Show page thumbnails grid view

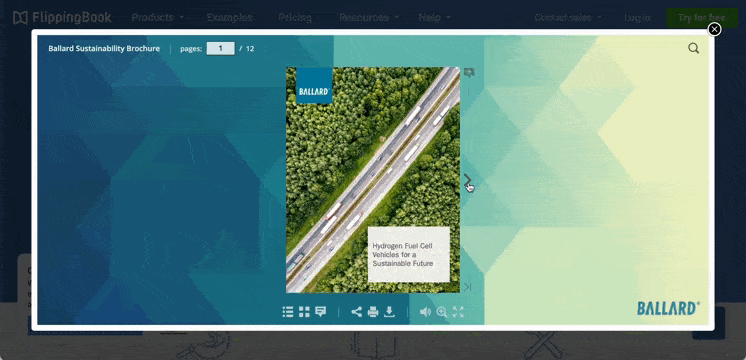[x=304, y=312]
